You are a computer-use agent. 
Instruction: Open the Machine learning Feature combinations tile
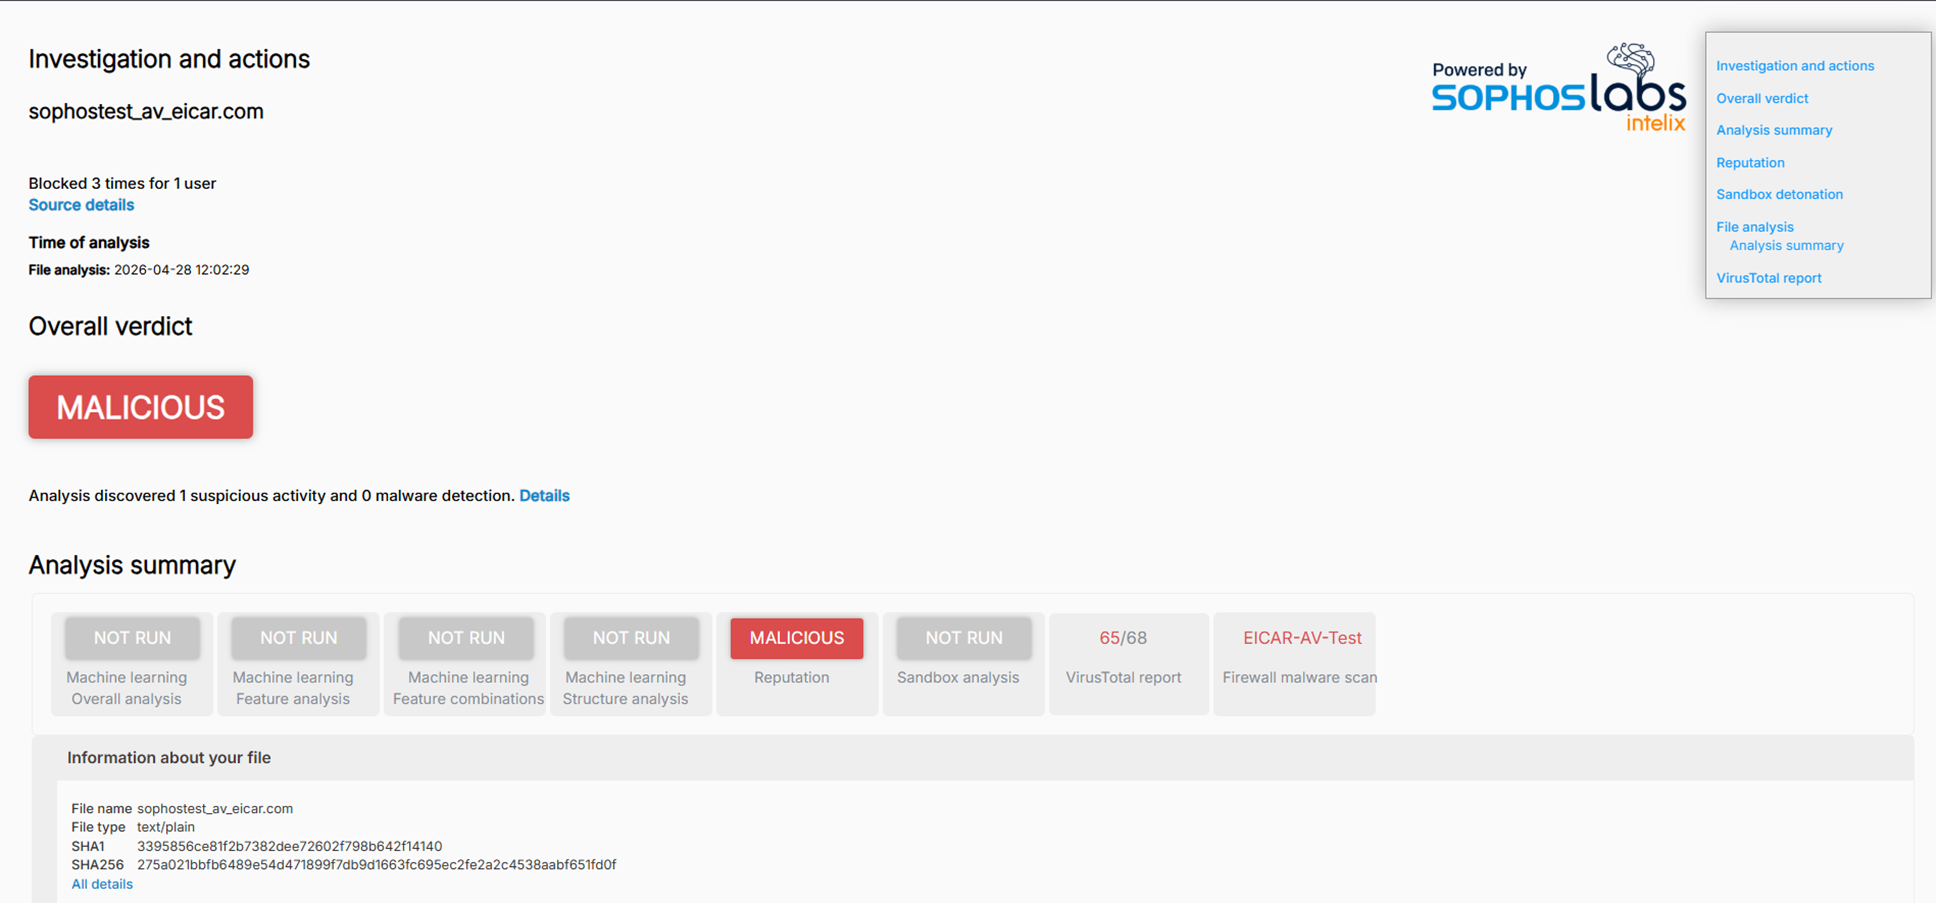pyautogui.click(x=465, y=664)
